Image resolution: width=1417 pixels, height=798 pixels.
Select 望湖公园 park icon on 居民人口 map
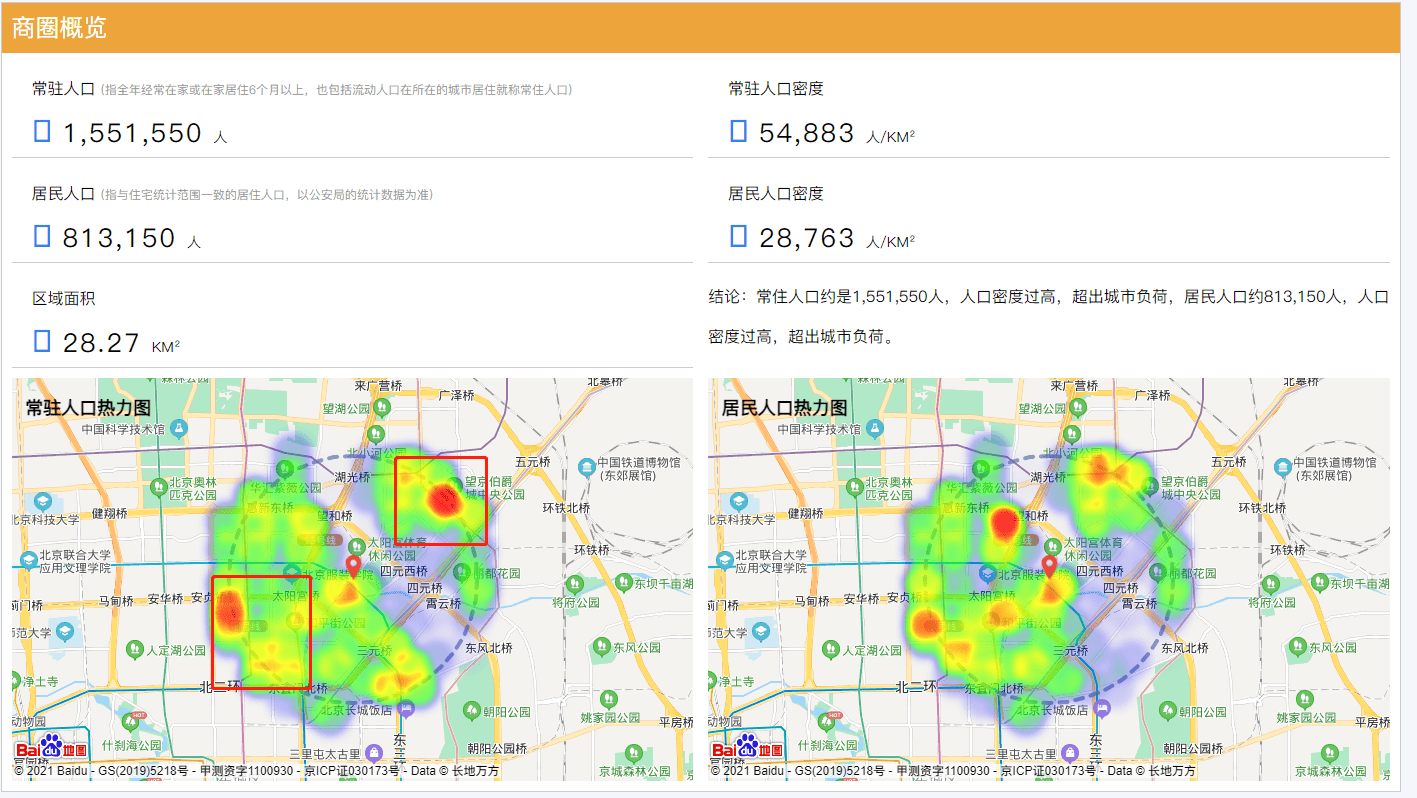point(1076,408)
